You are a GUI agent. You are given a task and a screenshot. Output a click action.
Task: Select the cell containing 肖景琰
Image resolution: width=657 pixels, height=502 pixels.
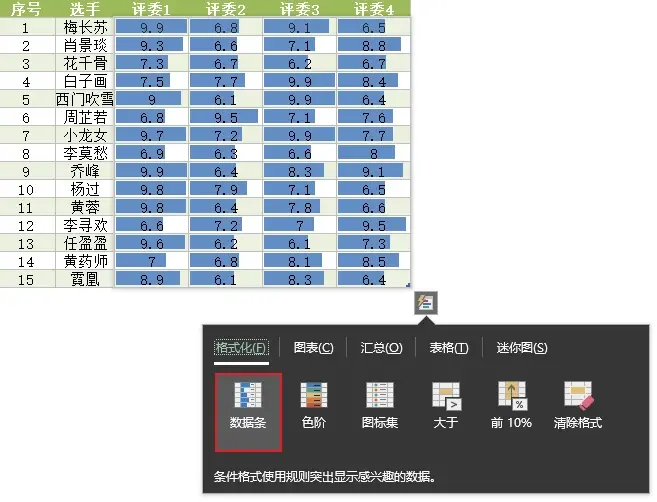pos(85,45)
